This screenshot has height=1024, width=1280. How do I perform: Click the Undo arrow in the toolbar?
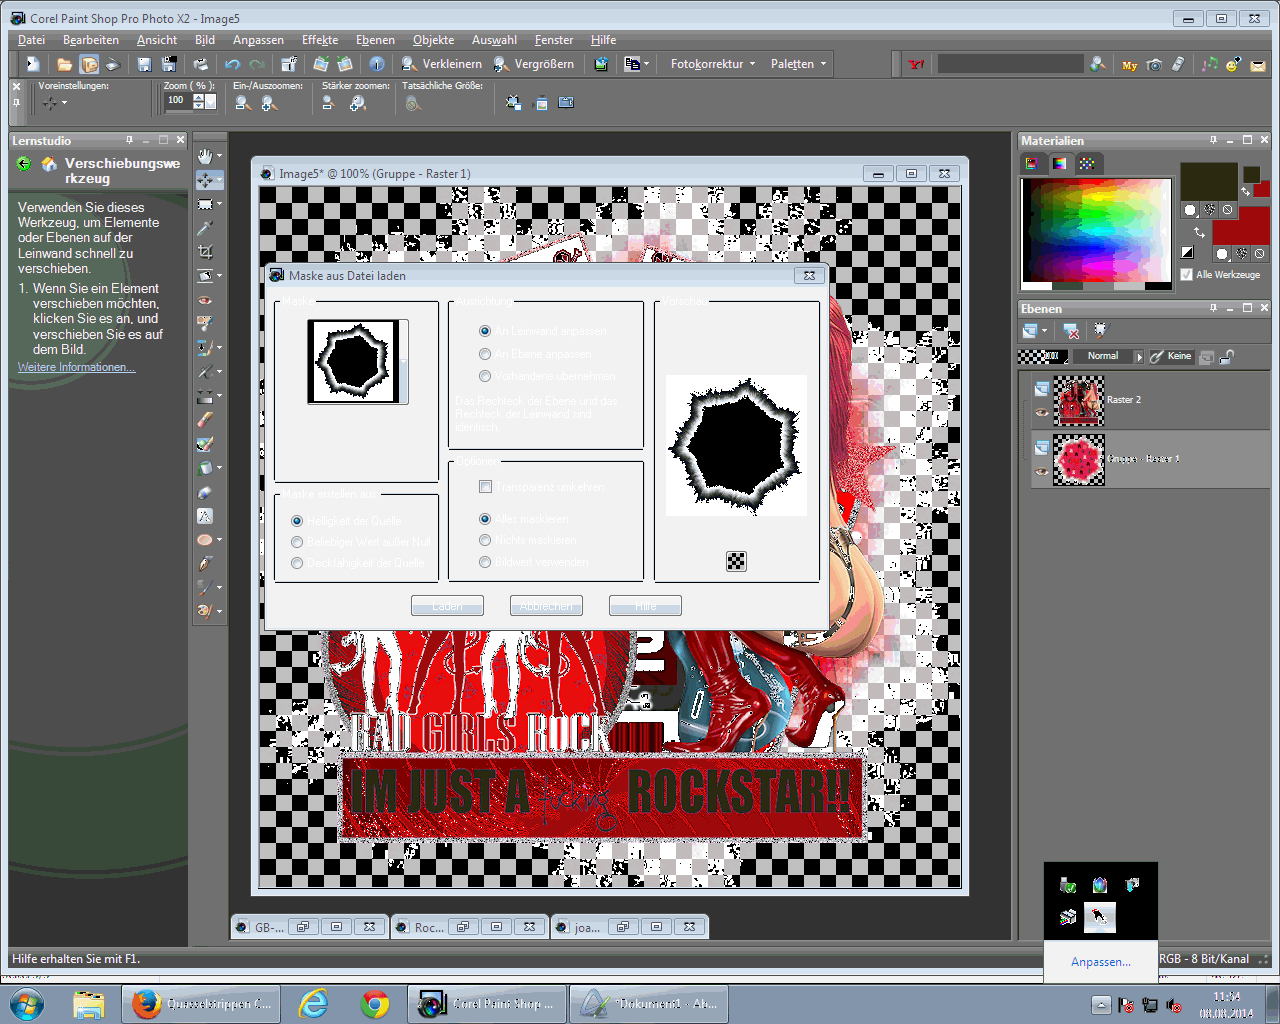[233, 64]
